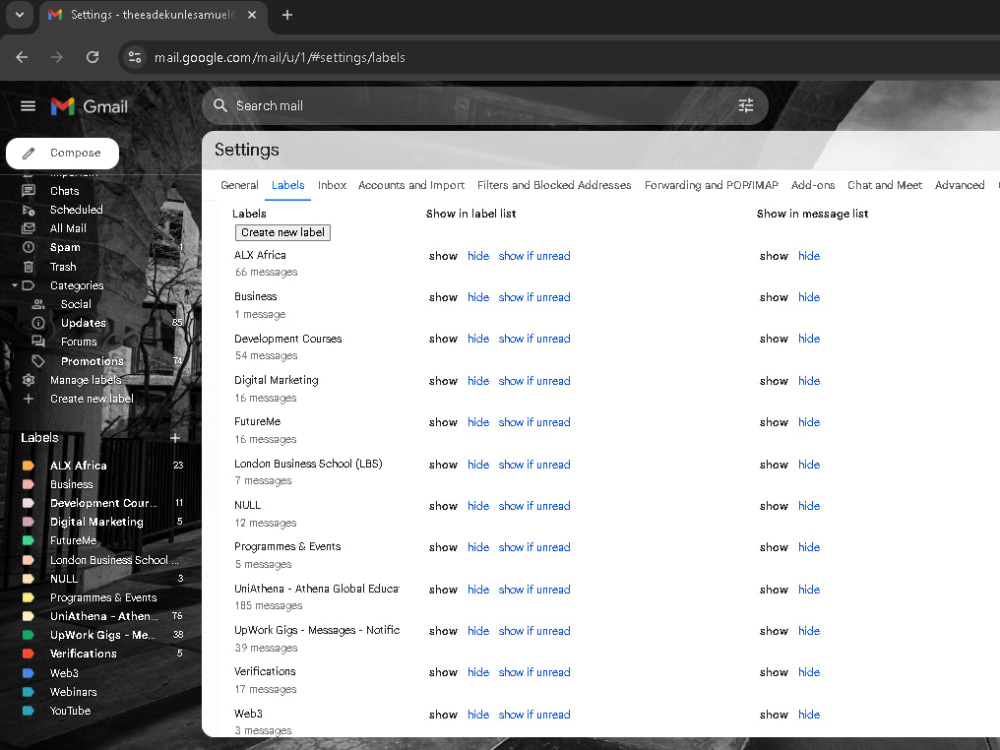Set FutureMe to show if unread

[534, 422]
